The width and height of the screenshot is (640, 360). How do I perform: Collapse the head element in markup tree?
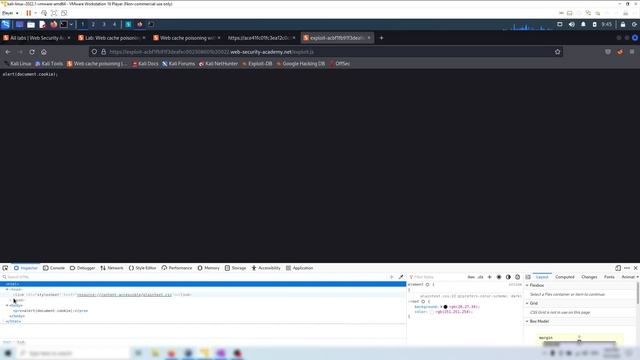[7, 289]
